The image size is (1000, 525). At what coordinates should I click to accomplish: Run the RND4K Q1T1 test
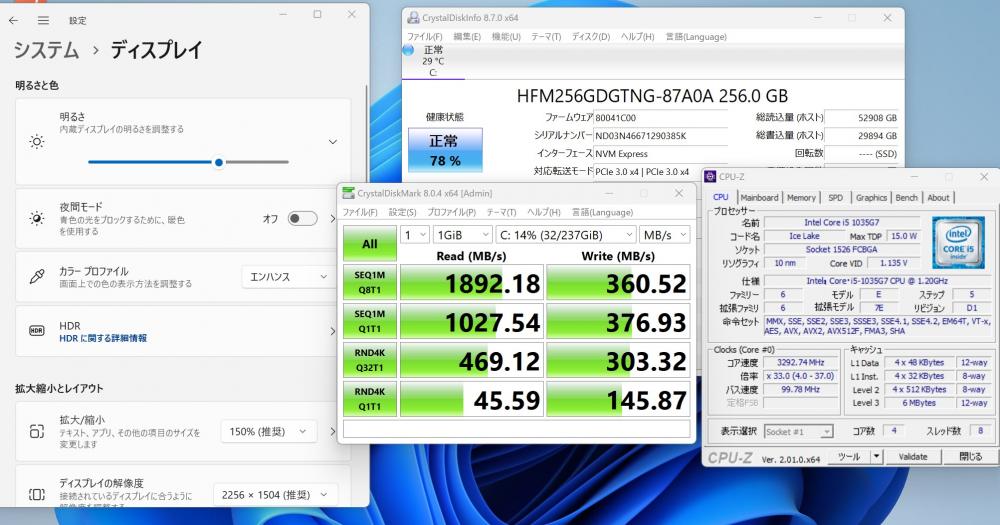(370, 399)
